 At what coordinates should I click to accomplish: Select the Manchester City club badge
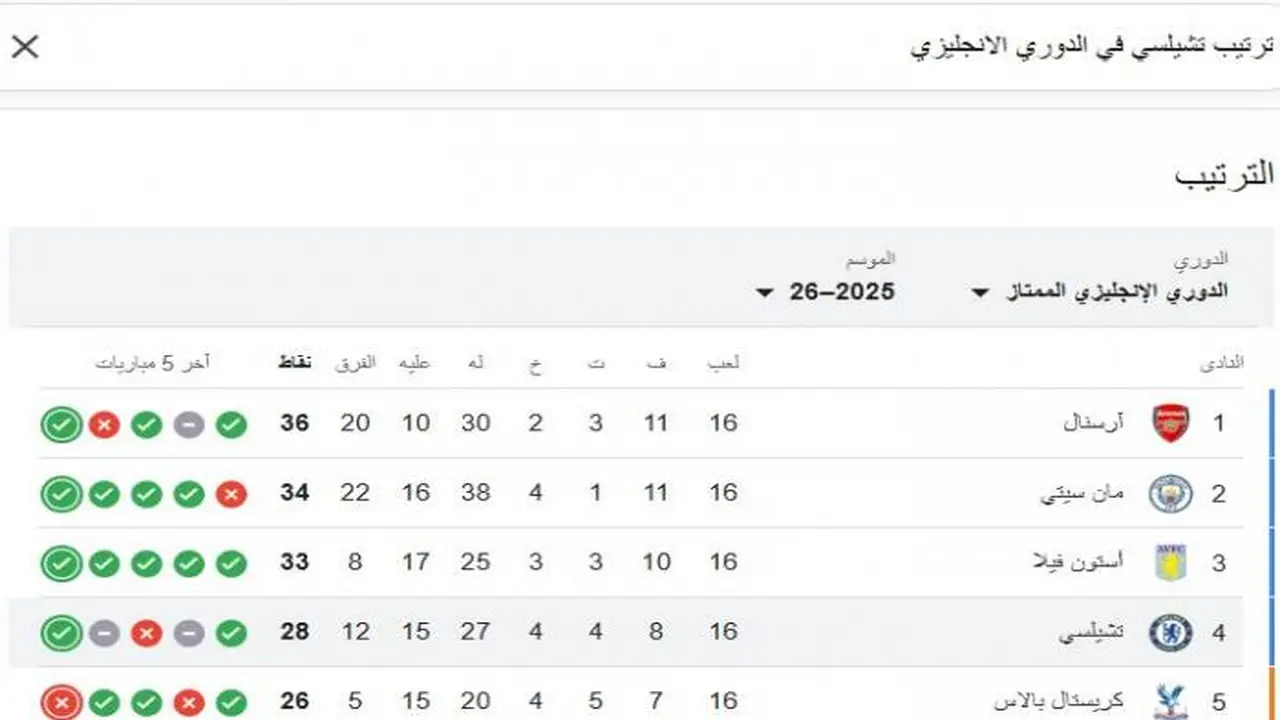click(x=1170, y=493)
